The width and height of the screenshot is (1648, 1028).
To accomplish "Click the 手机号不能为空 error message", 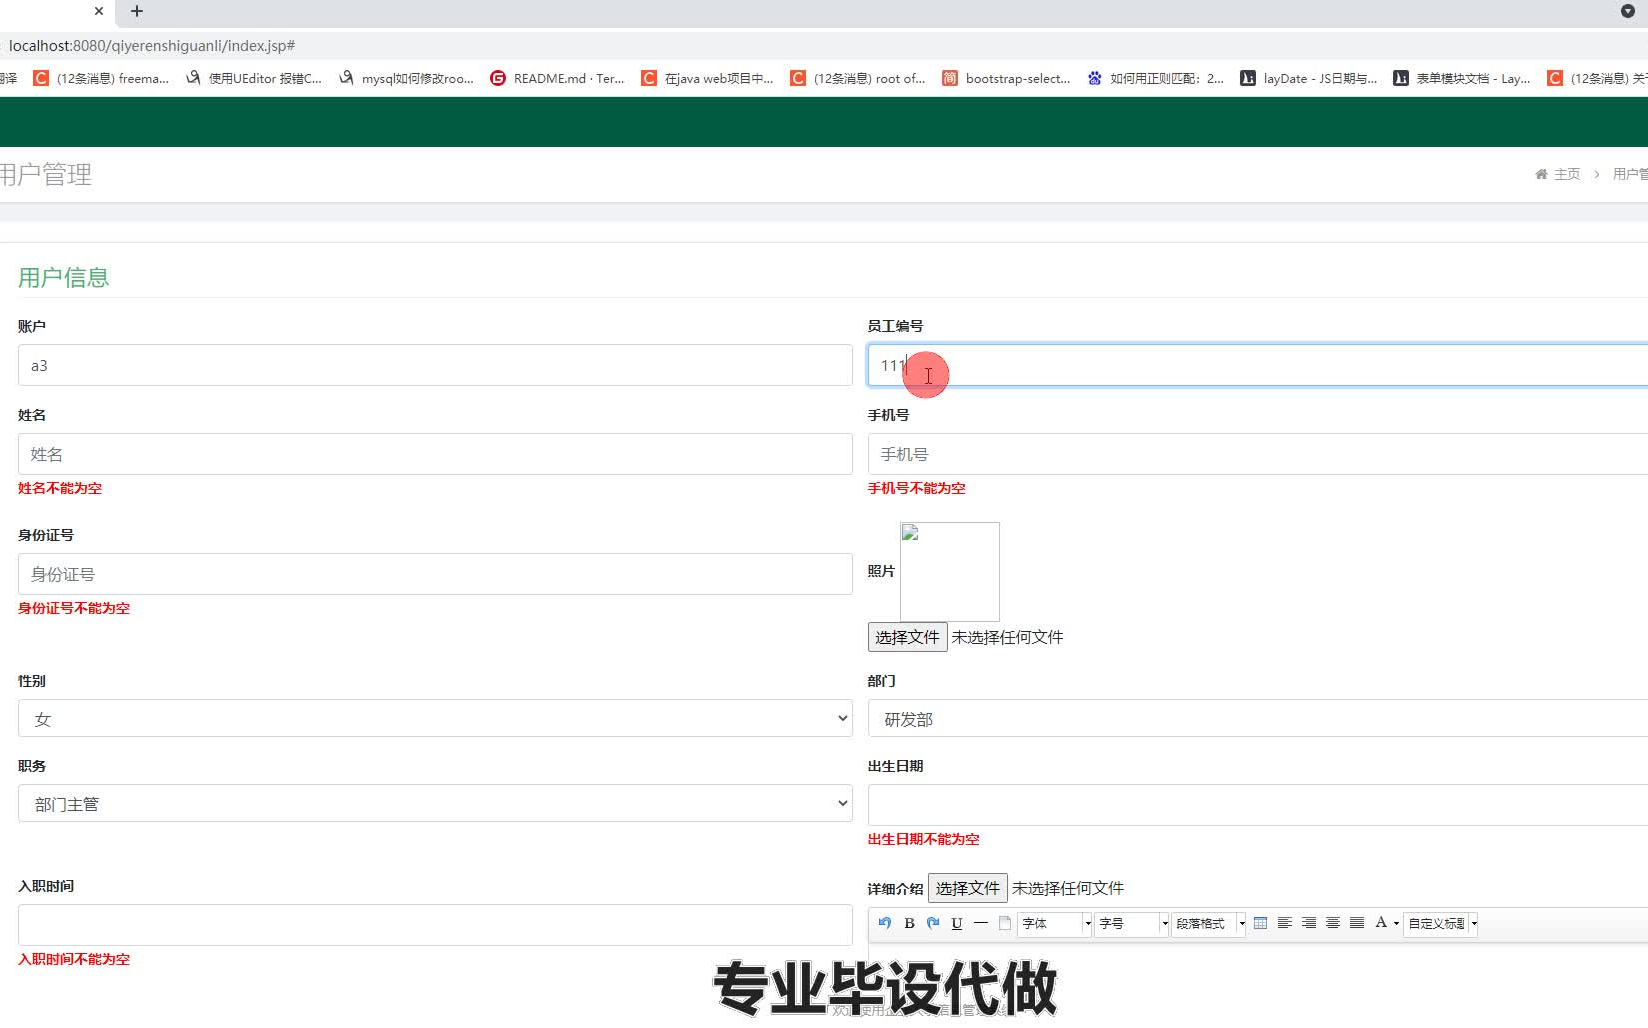I will (x=917, y=488).
